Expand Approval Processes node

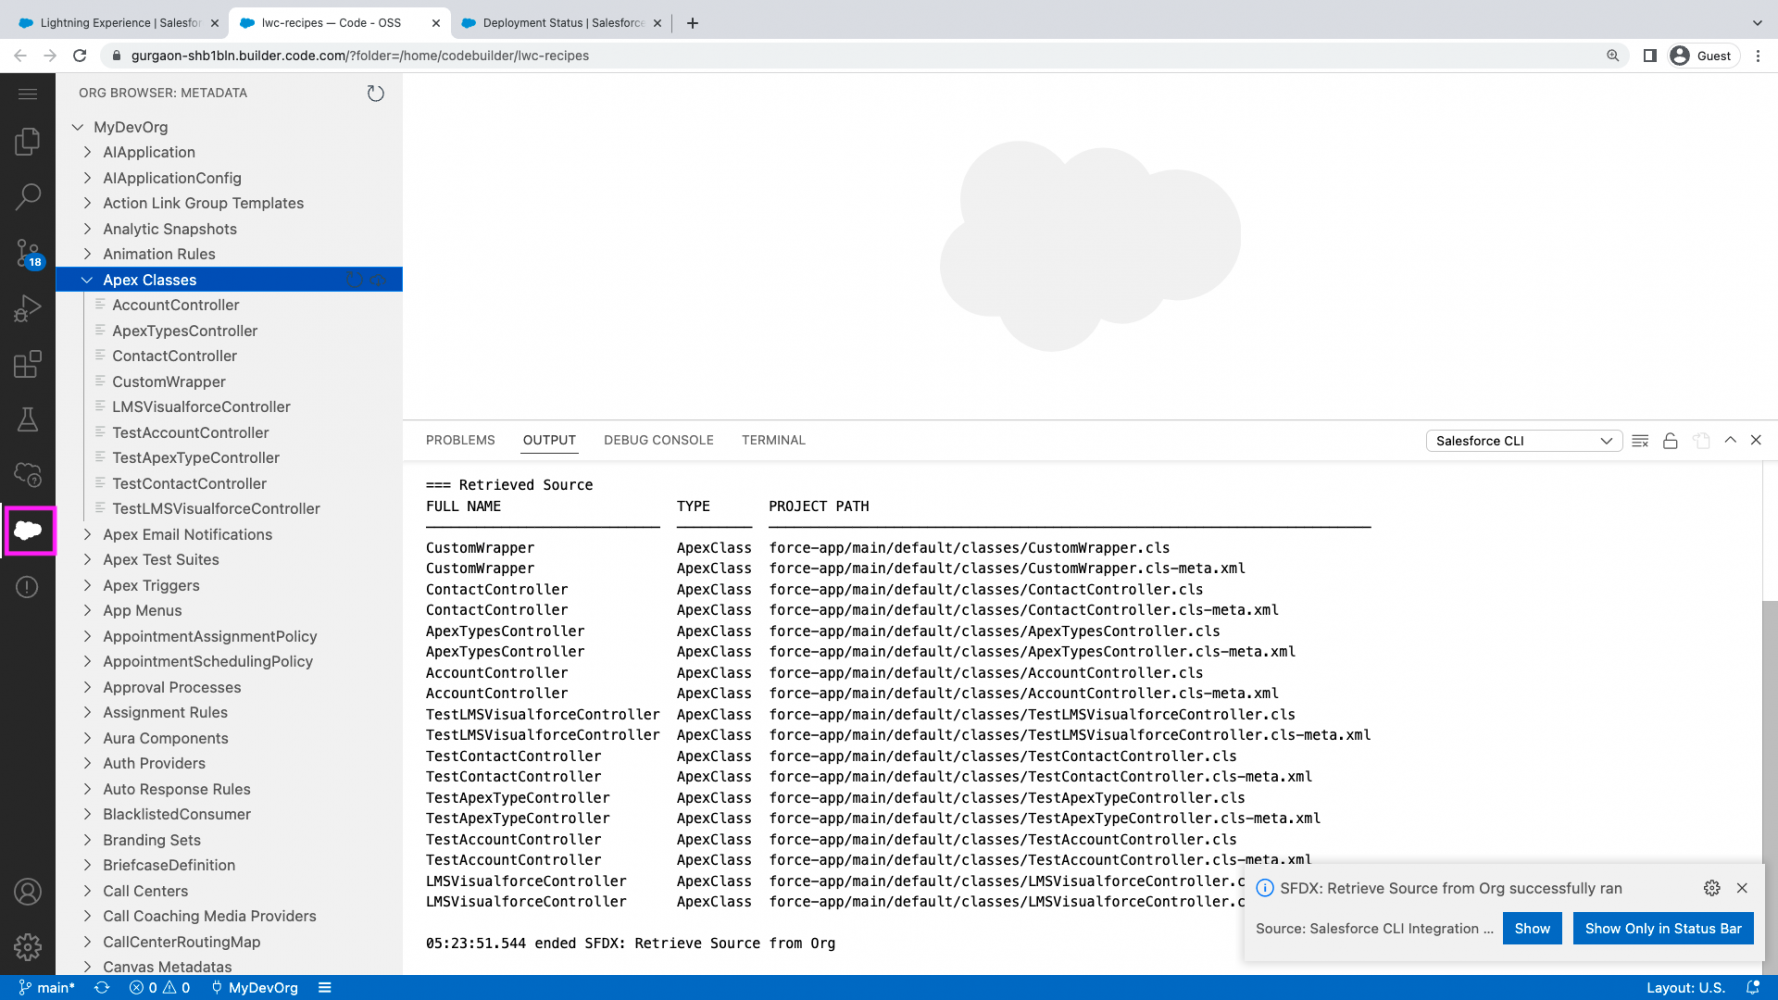click(87, 687)
